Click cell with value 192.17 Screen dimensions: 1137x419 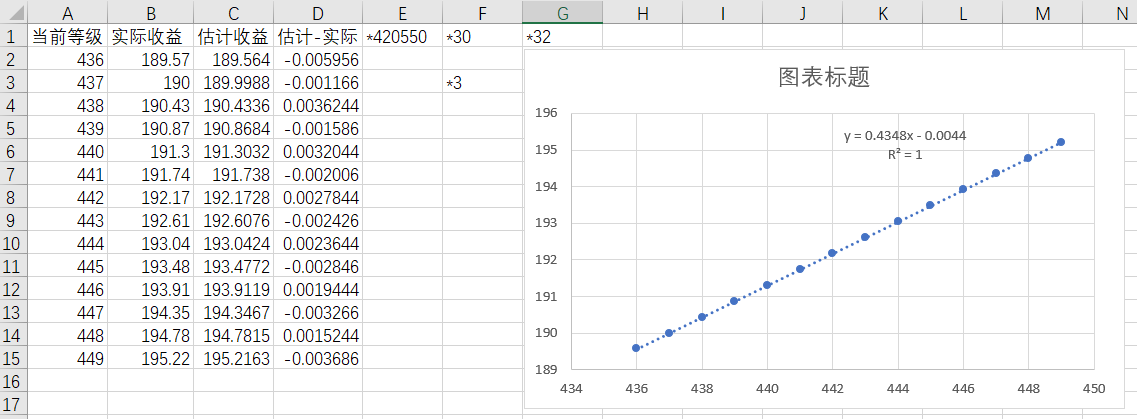[x=151, y=197]
